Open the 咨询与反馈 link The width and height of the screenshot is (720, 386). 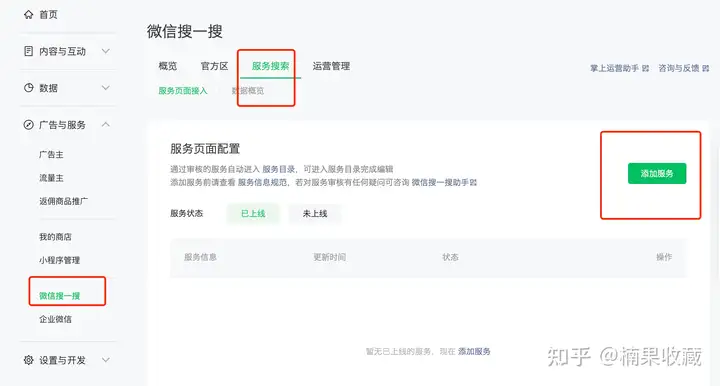point(679,68)
